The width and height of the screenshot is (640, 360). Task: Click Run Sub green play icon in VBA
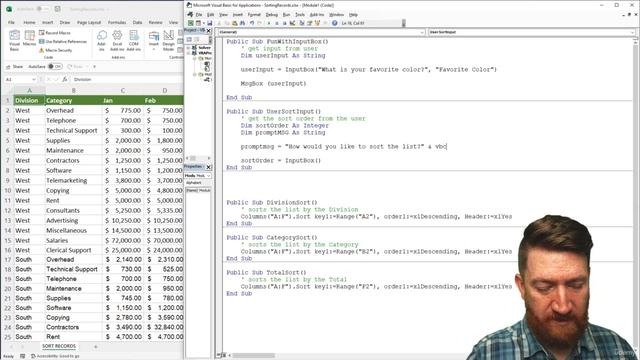pos(269,23)
